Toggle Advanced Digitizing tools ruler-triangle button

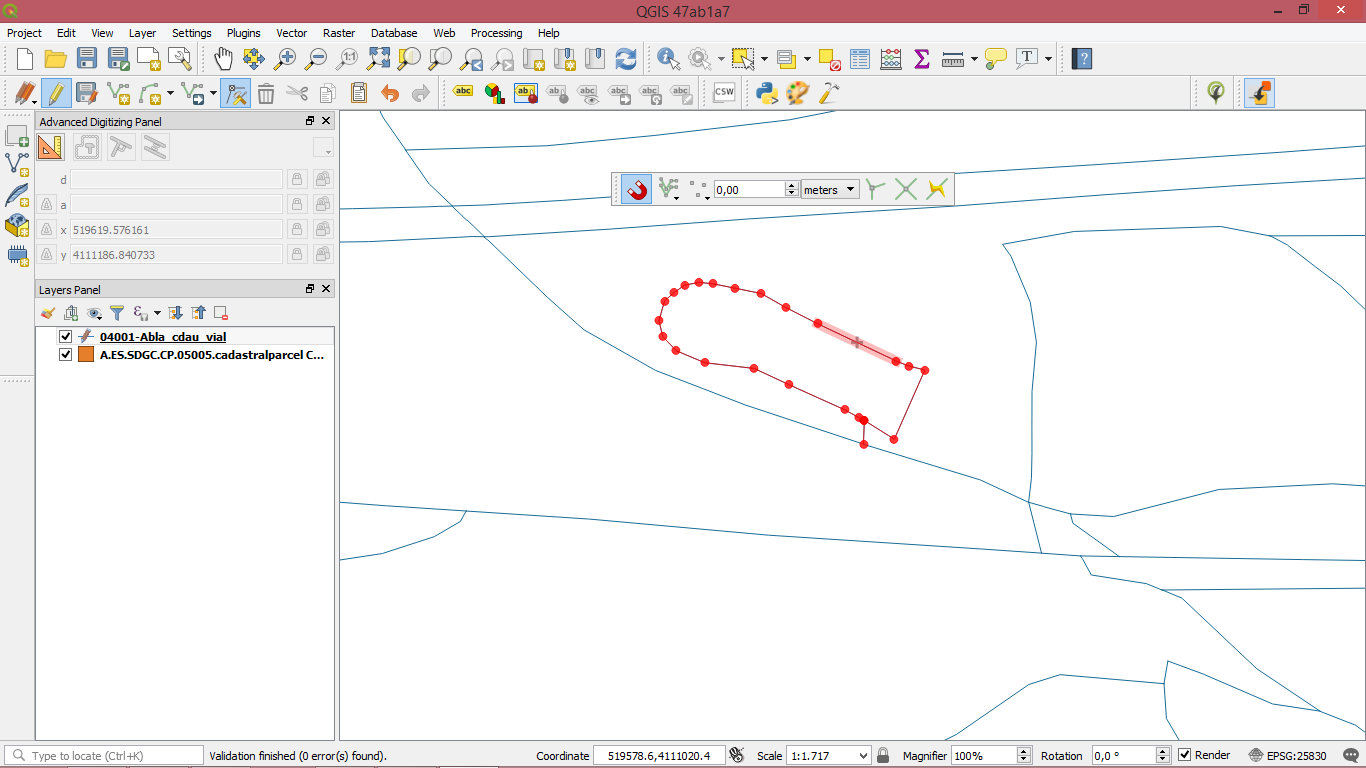(50, 147)
